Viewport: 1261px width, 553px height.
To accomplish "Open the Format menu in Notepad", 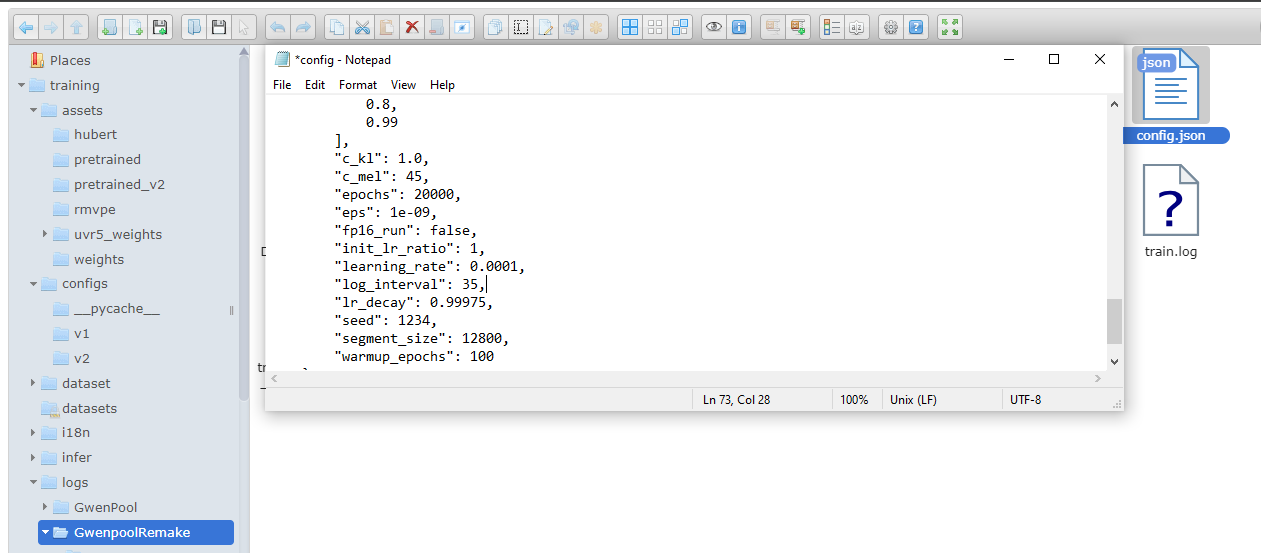I will click(x=358, y=85).
